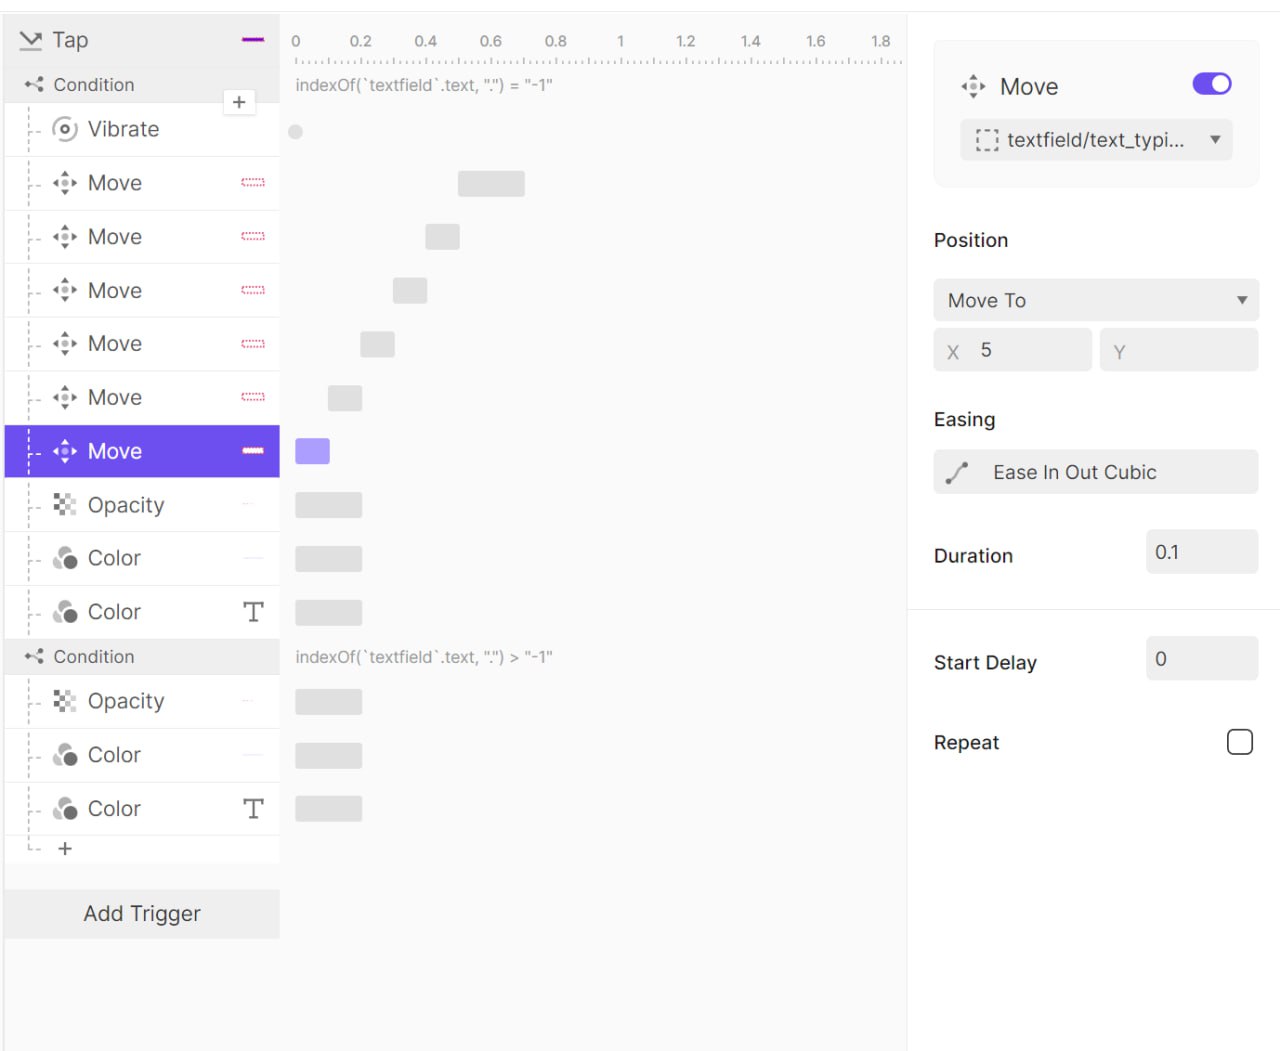Click the Tap trigger icon
Image resolution: width=1280 pixels, height=1051 pixels.
pyautogui.click(x=31, y=40)
